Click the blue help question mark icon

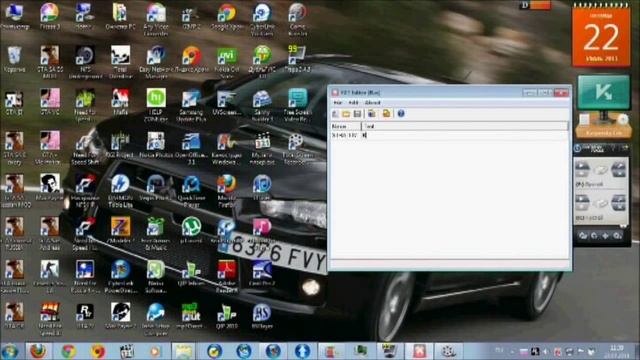401,113
